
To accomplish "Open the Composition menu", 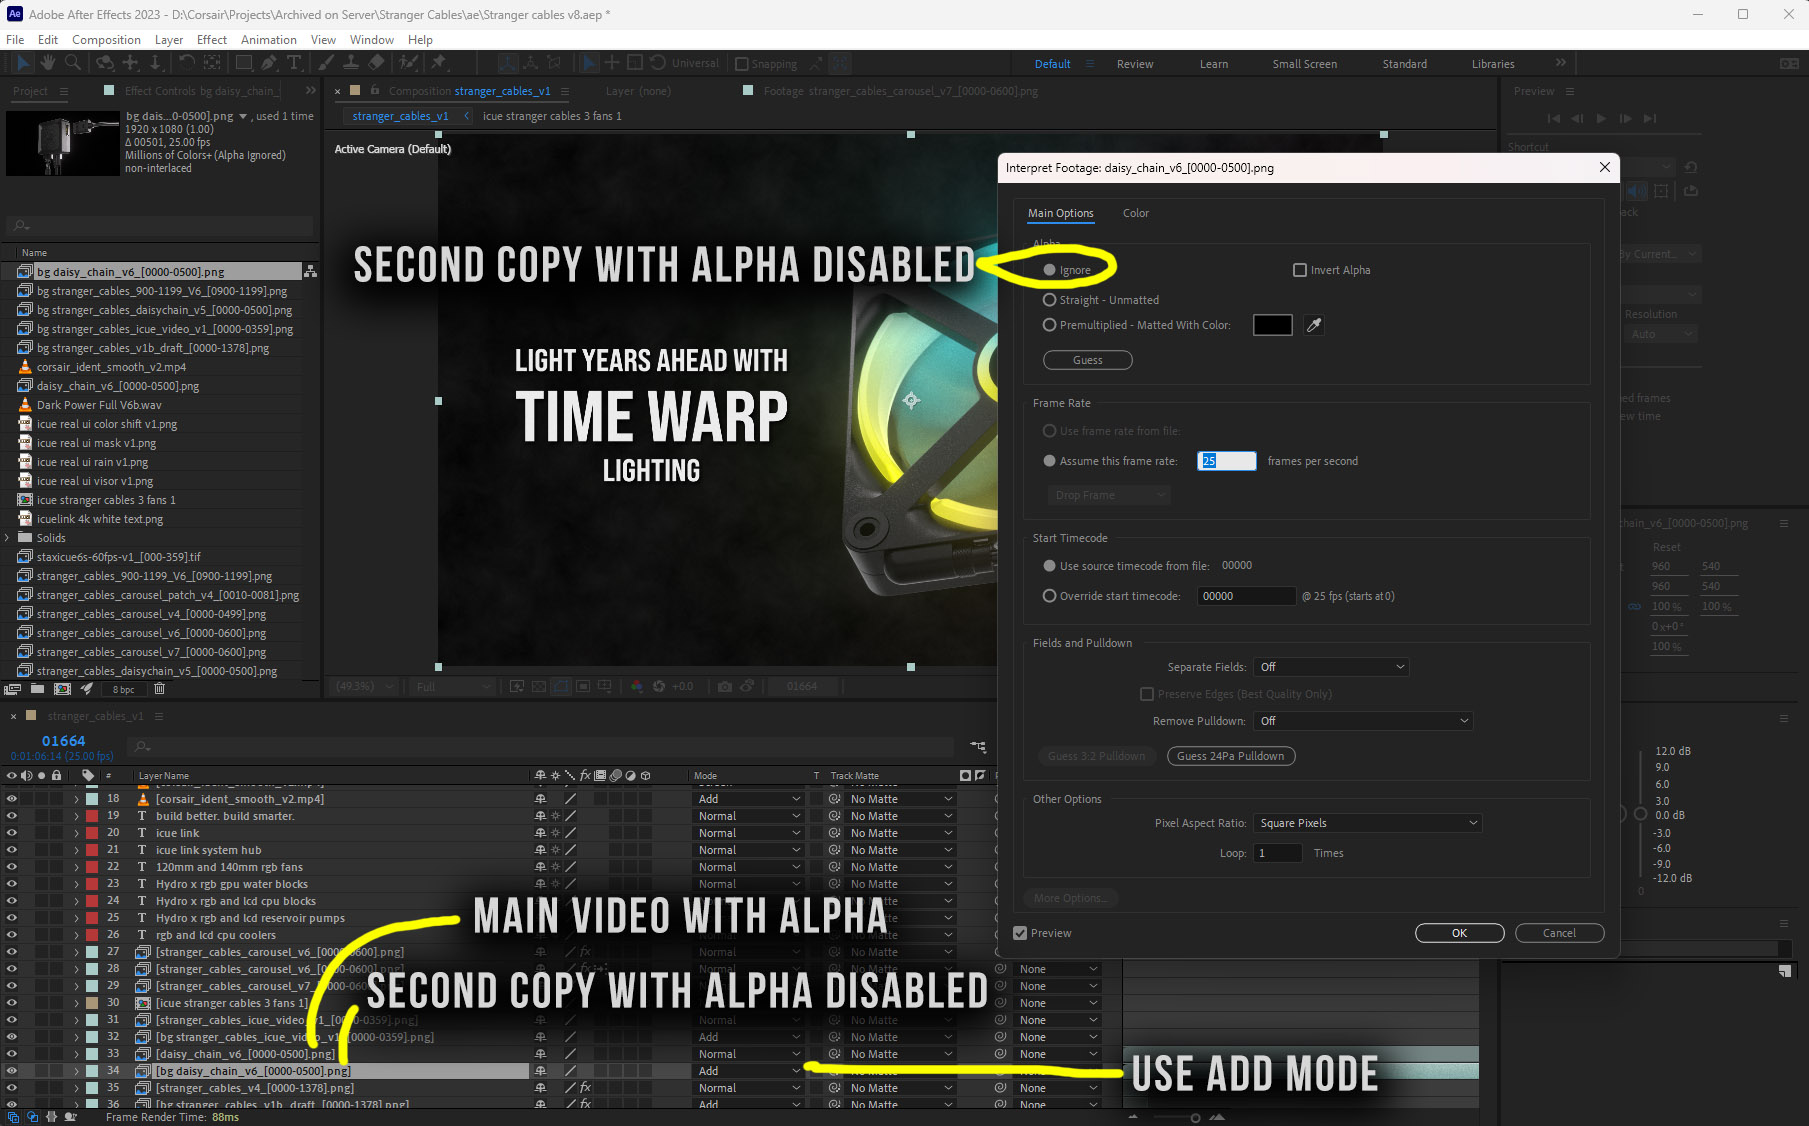I will (106, 39).
